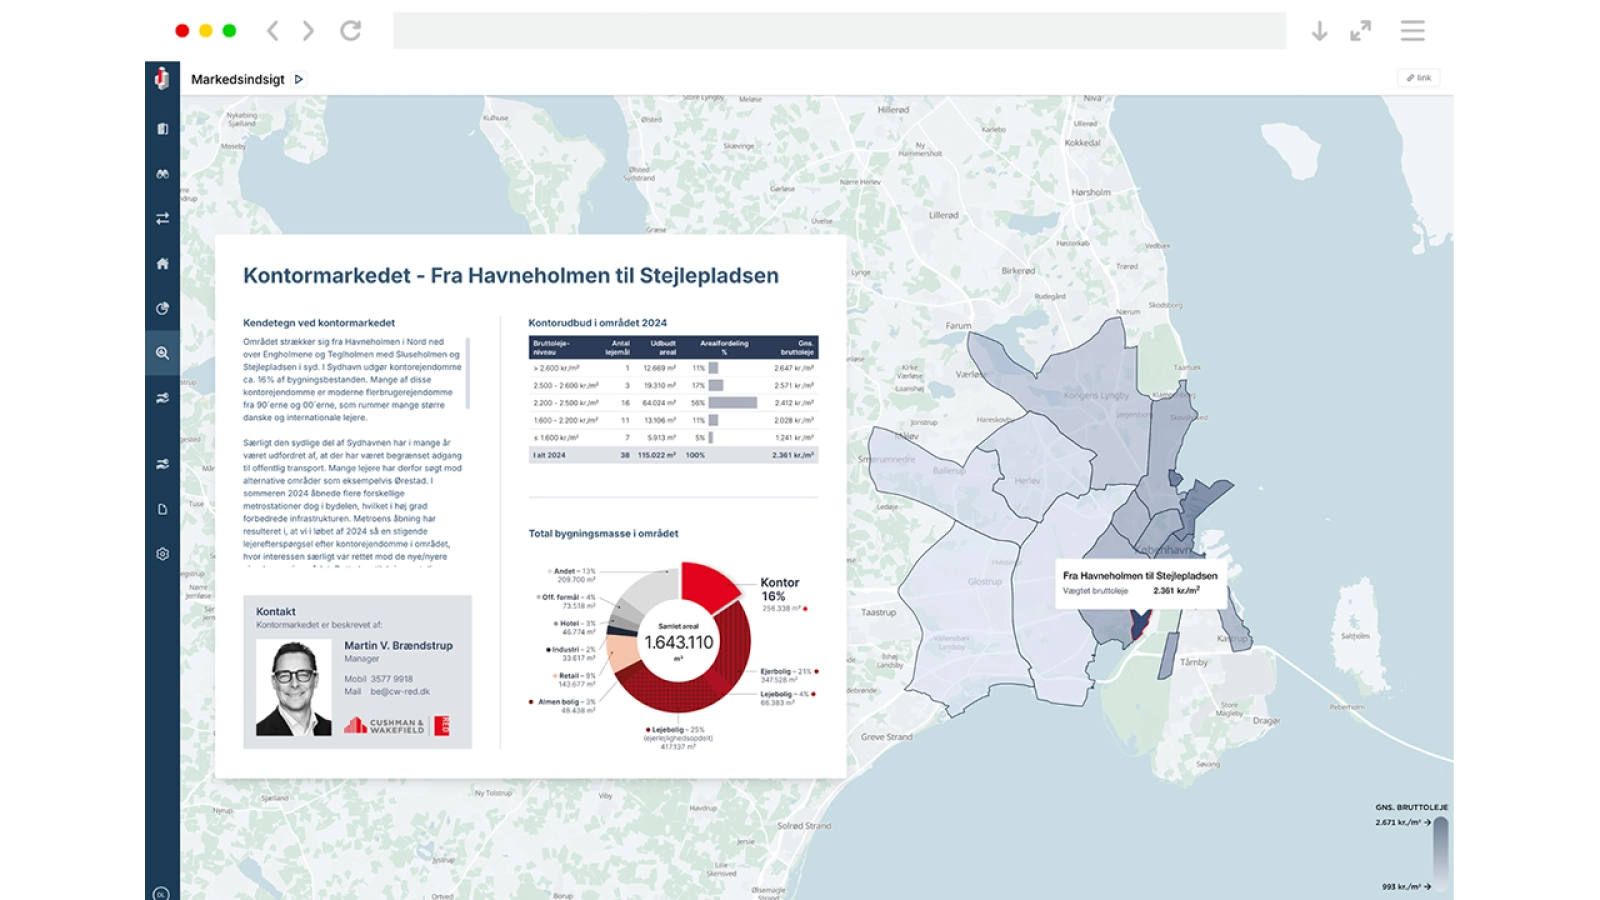The image size is (1600, 900).
Task: Select the magnifier market insight icon
Action: click(162, 353)
